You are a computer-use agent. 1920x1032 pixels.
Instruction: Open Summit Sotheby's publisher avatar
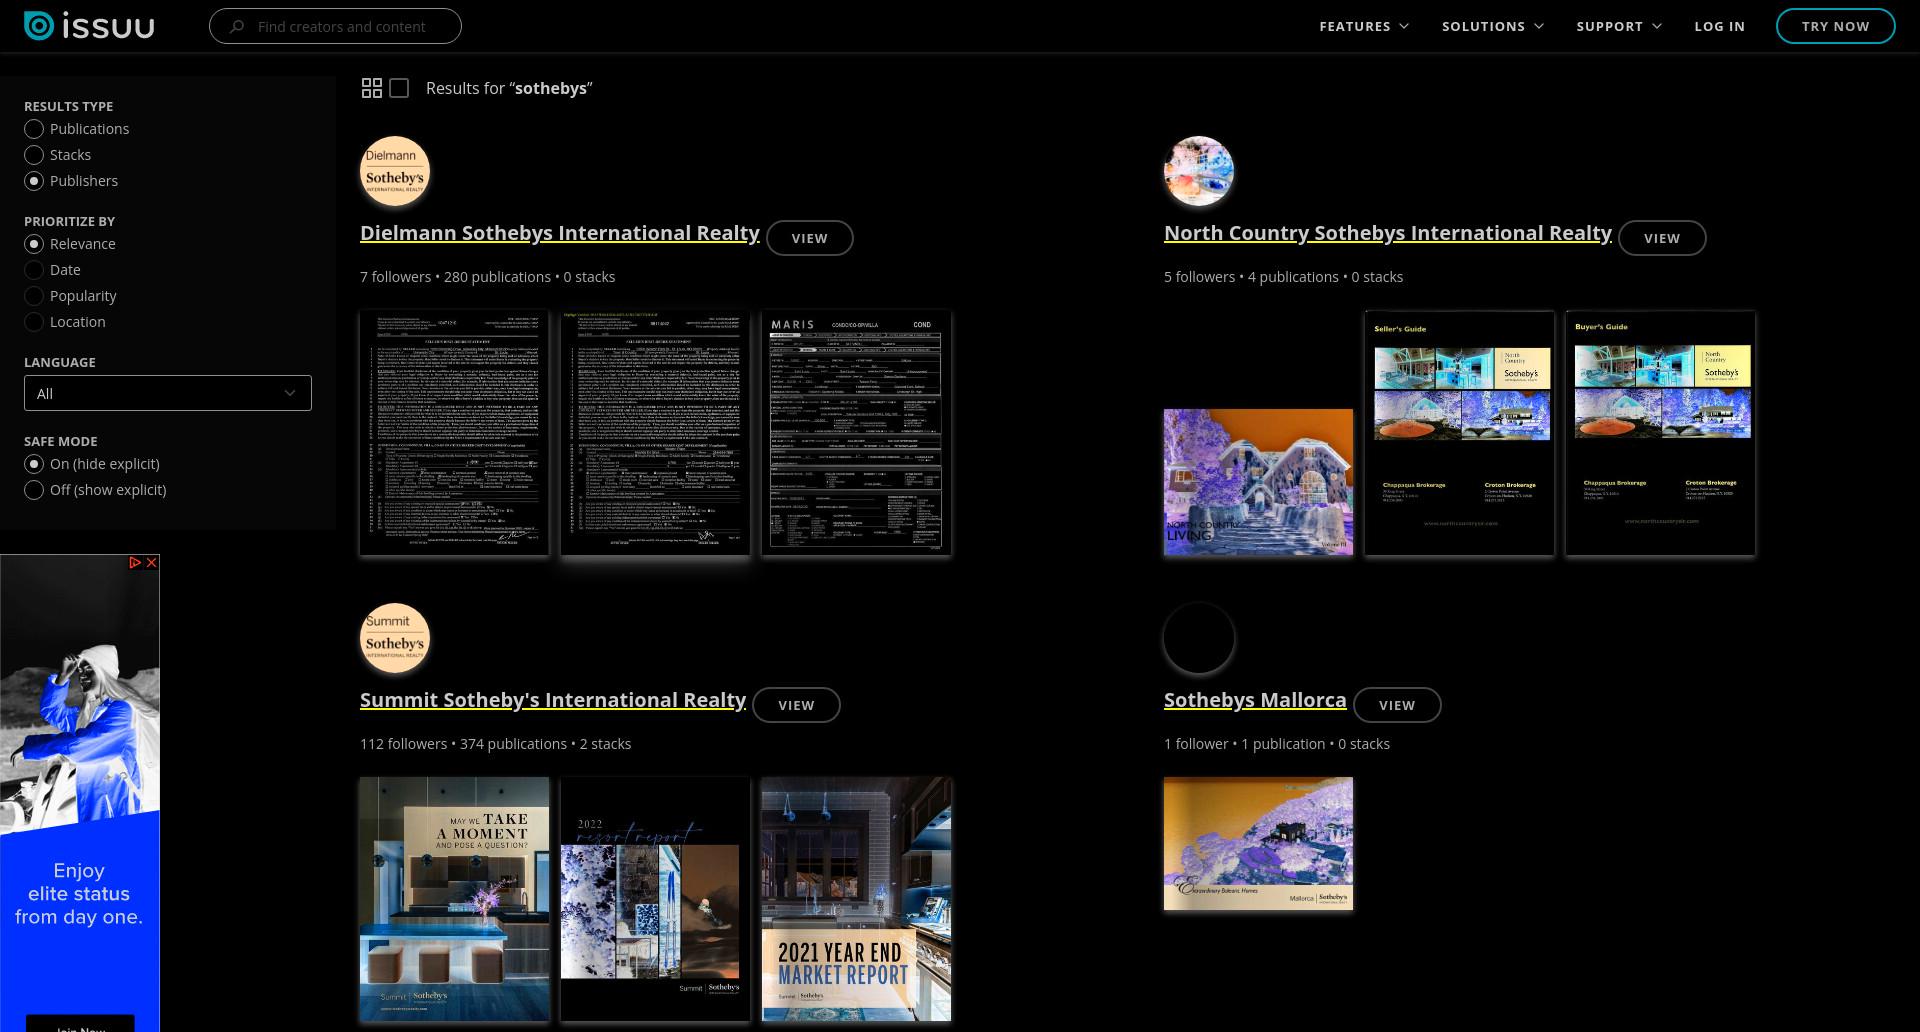[395, 638]
